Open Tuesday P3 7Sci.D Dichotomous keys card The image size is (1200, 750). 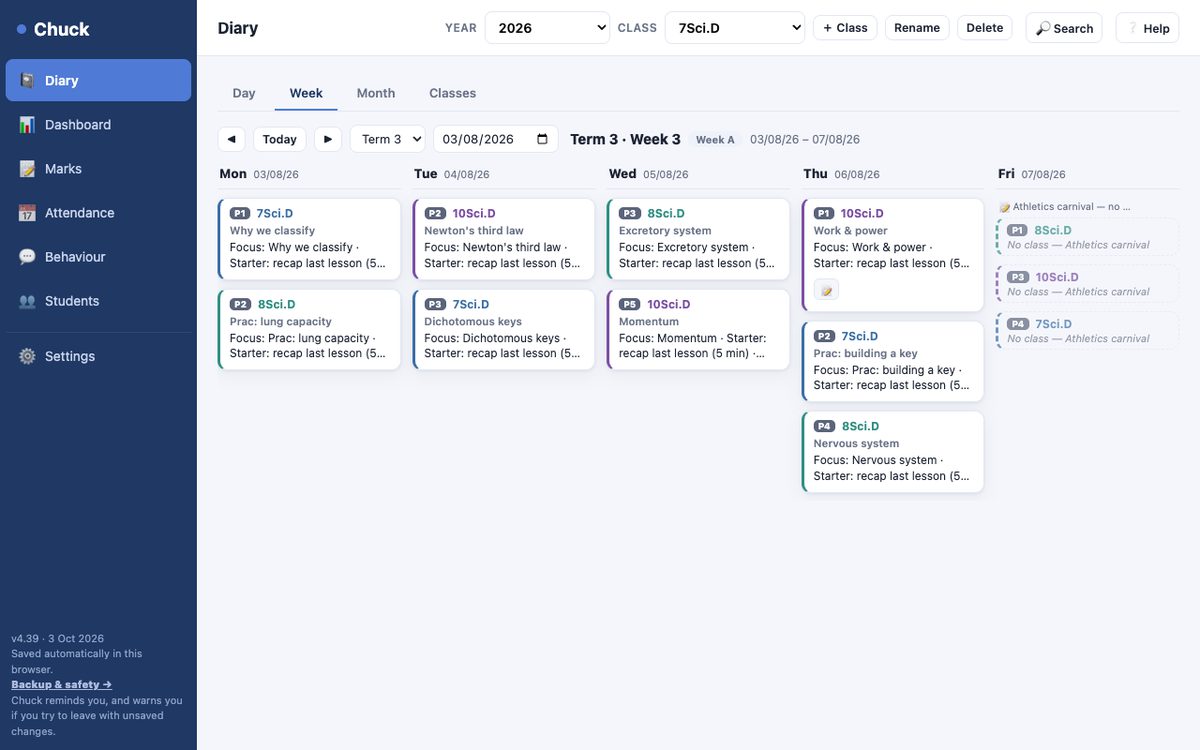(504, 330)
